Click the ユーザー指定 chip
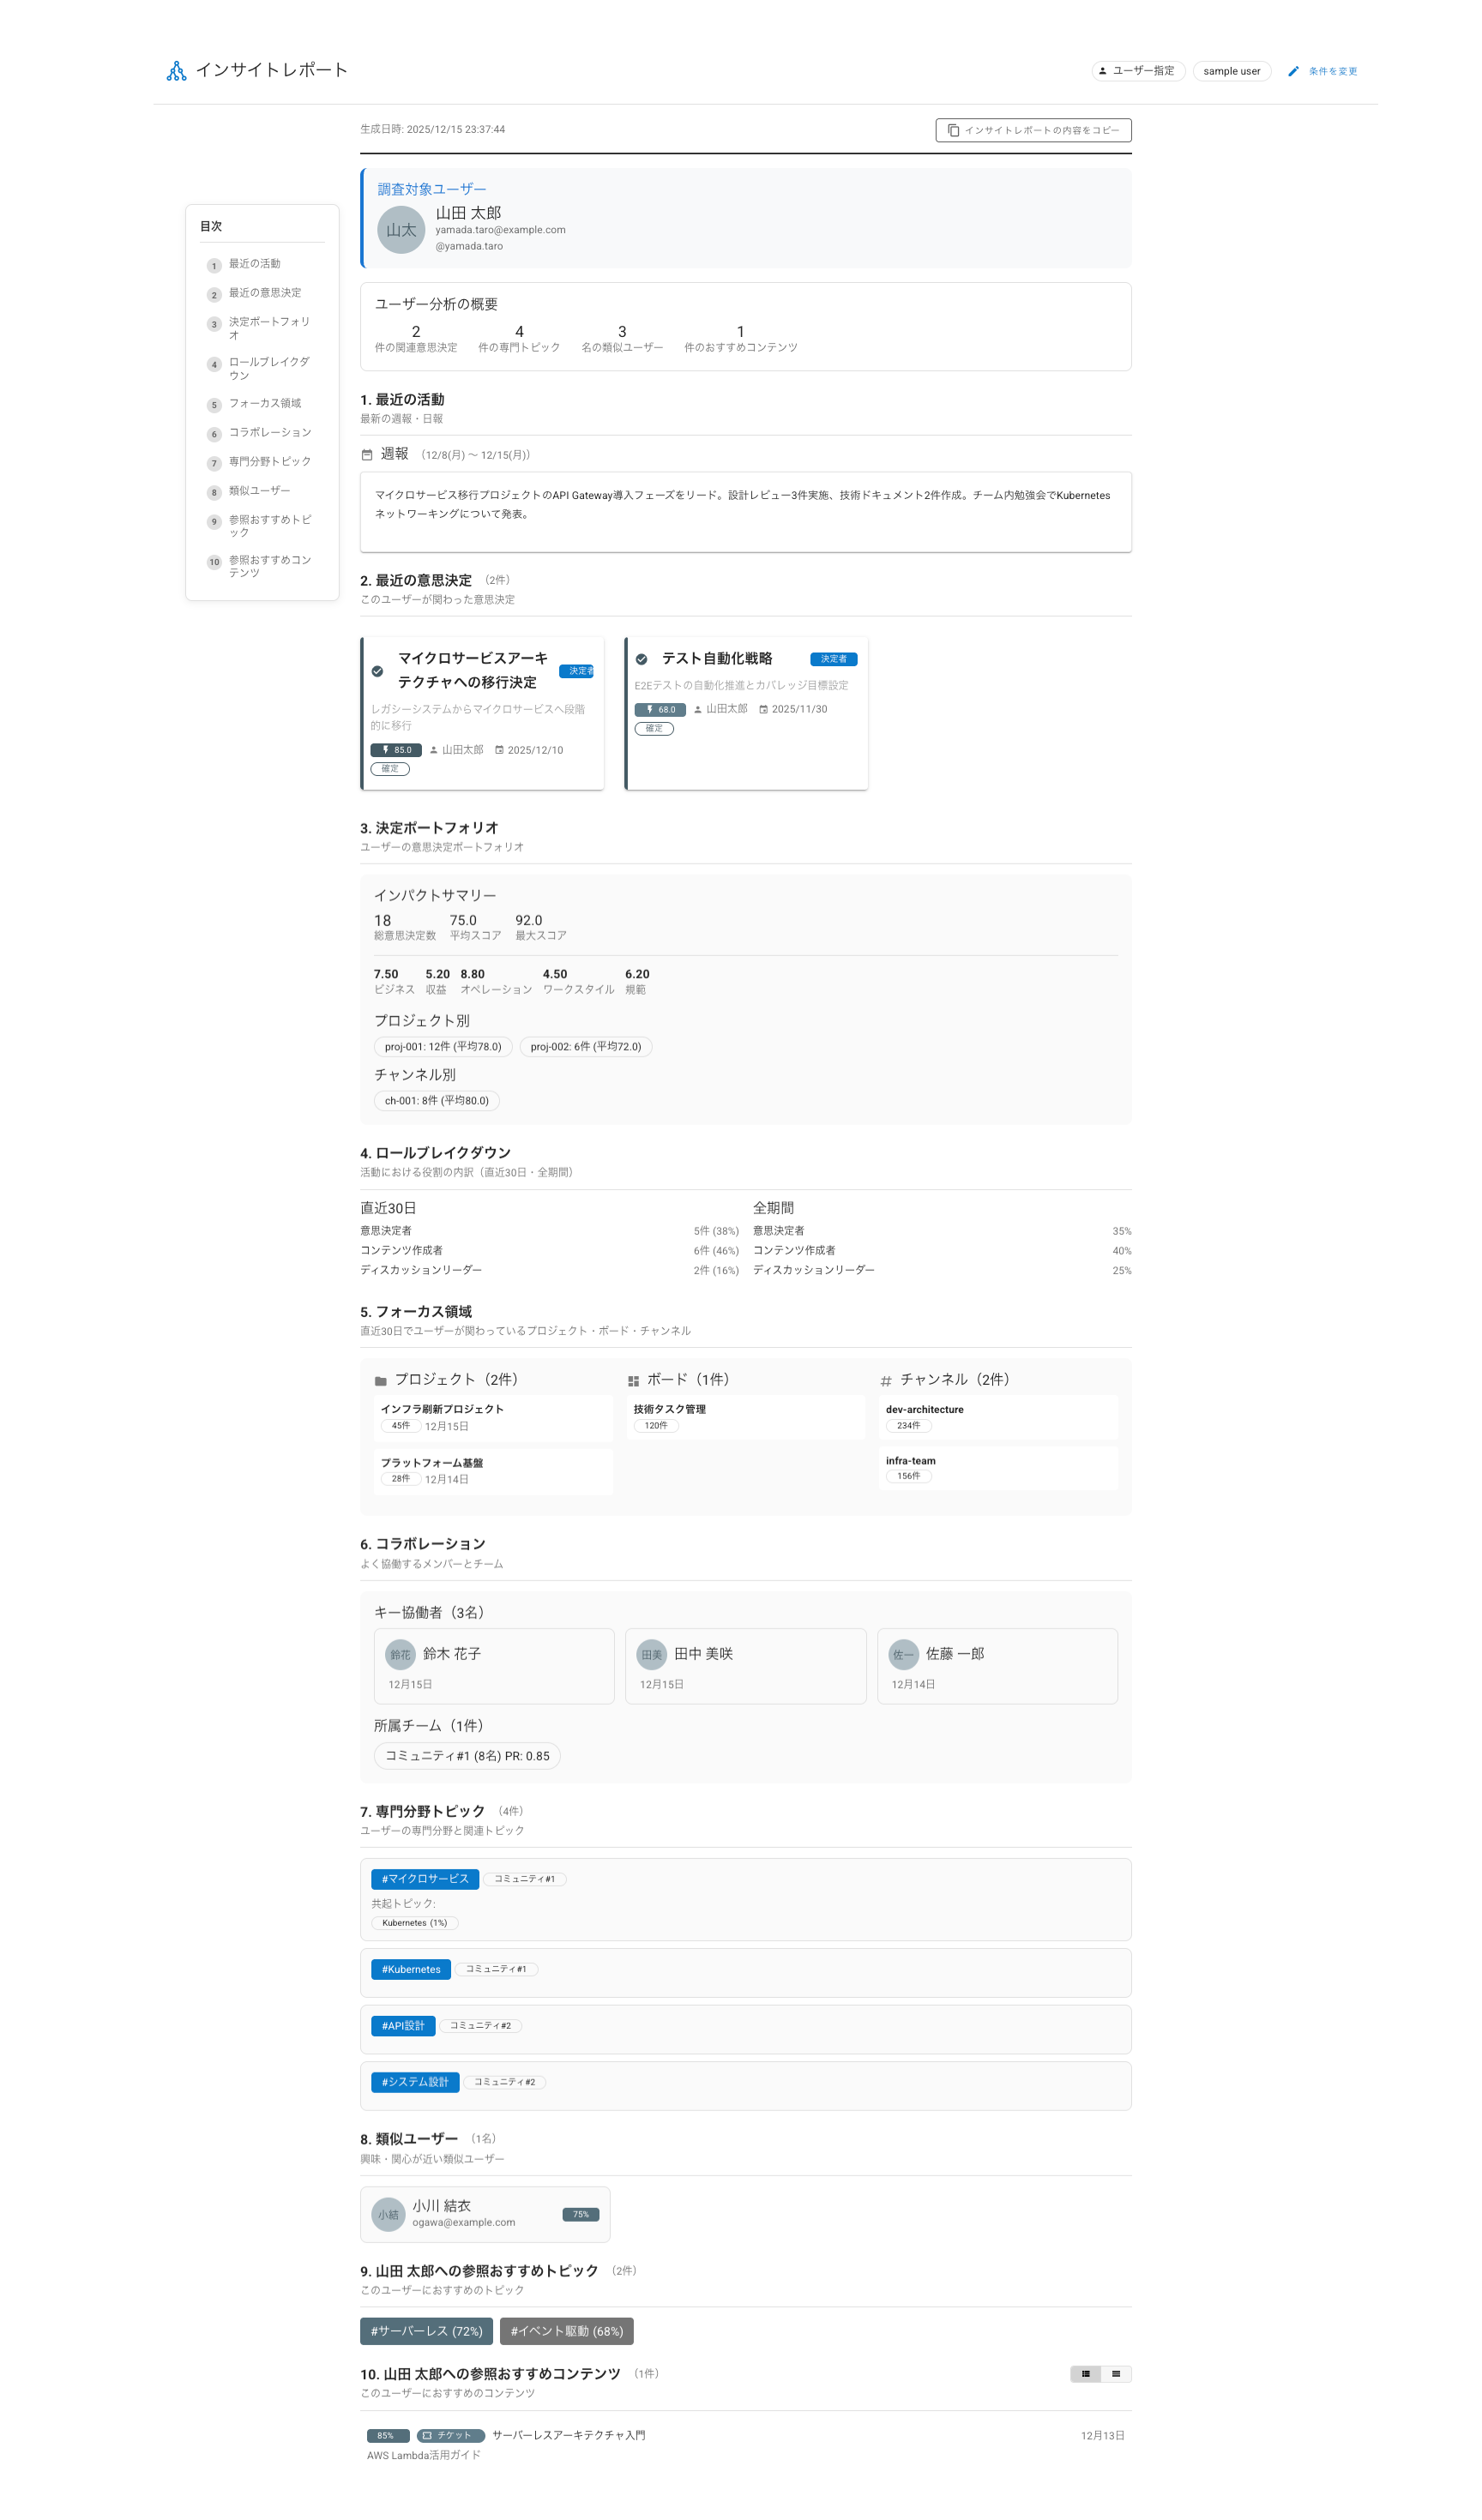The height and width of the screenshot is (2520, 1482). (x=1138, y=71)
